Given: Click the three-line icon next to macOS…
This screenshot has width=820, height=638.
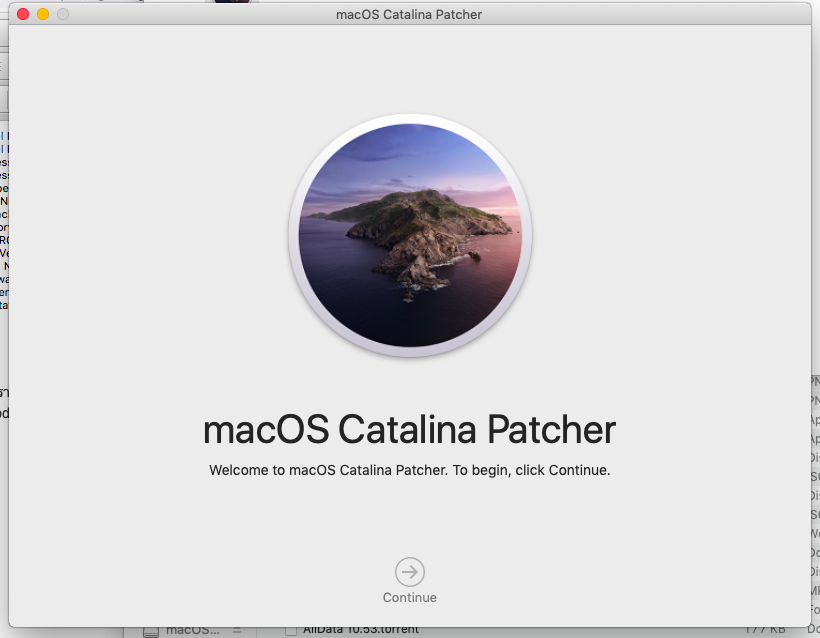Looking at the screenshot, I should [x=237, y=630].
